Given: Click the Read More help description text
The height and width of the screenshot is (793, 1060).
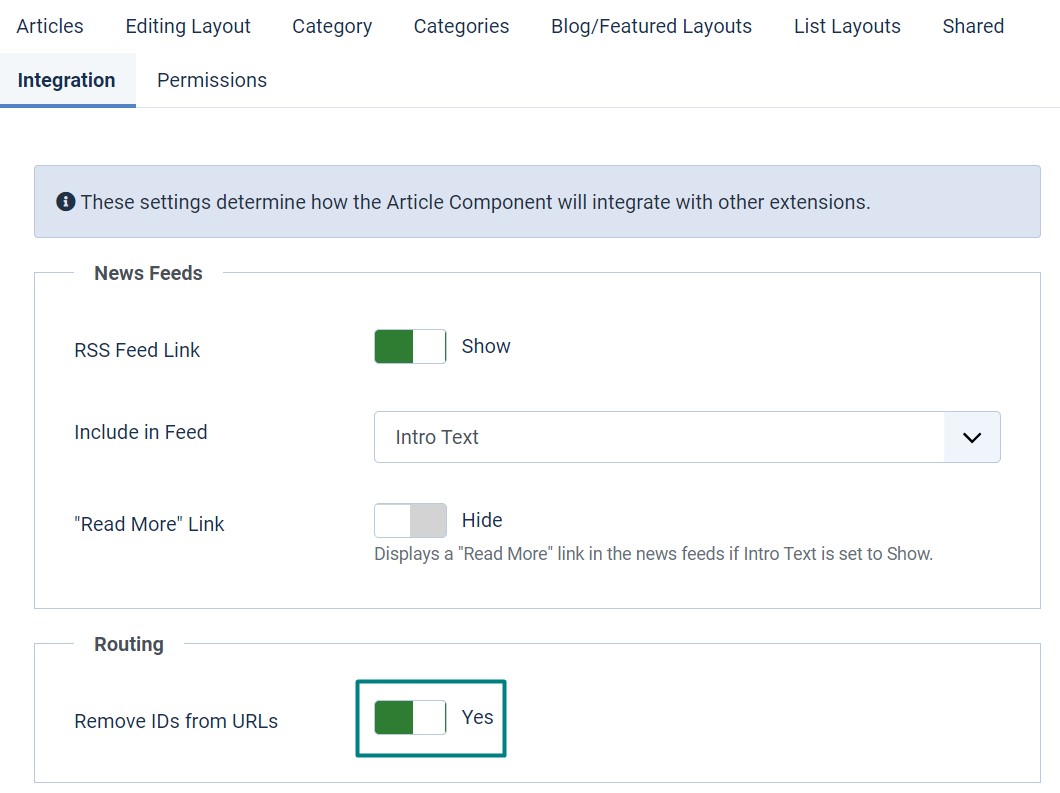Looking at the screenshot, I should (x=653, y=554).
